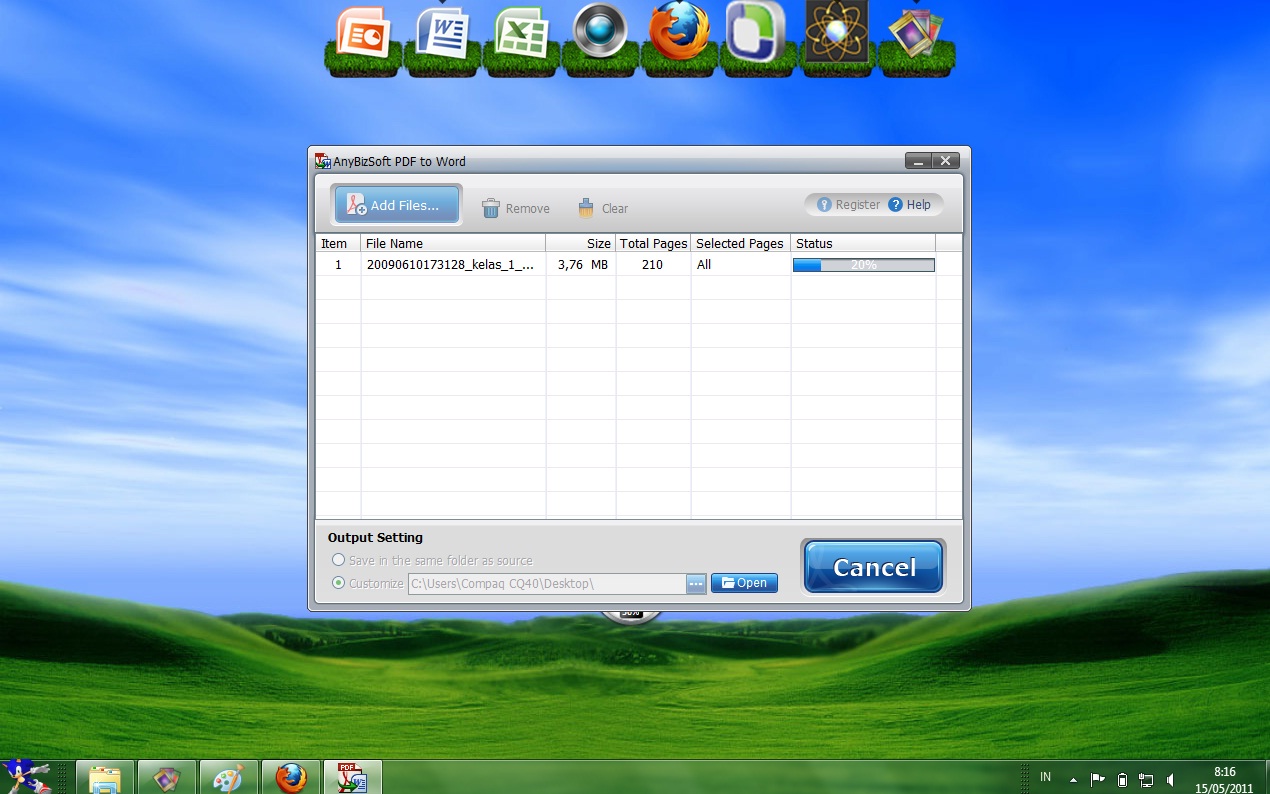This screenshot has width=1270, height=794.
Task: Click the AnyBizSoft title bar app icon
Action: click(323, 161)
